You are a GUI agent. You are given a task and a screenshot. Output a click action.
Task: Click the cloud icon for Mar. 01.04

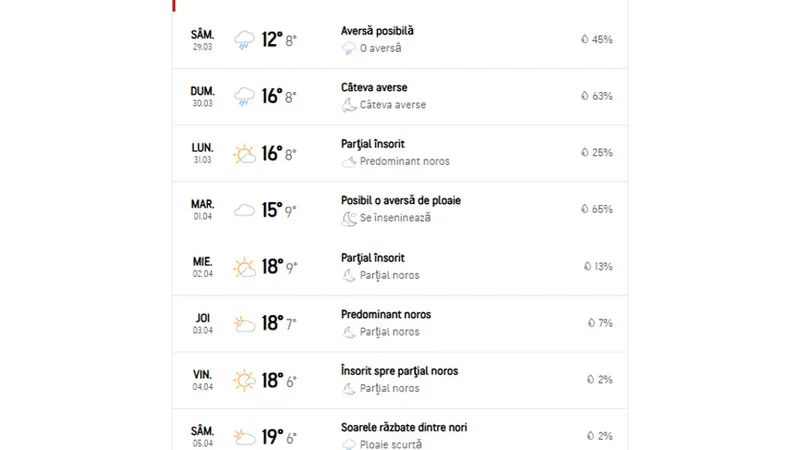click(x=244, y=210)
